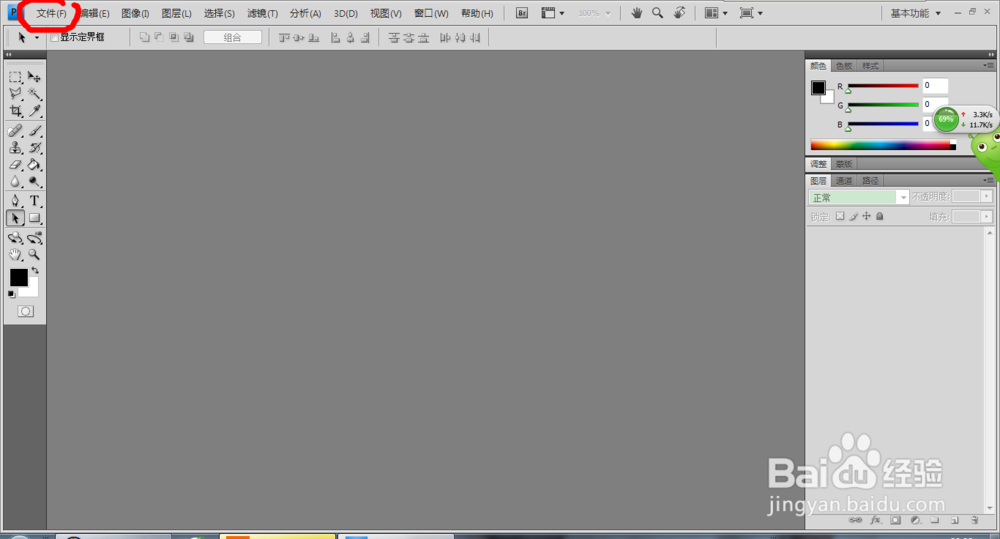
Task: Swap foreground and background colors
Action: (35, 270)
